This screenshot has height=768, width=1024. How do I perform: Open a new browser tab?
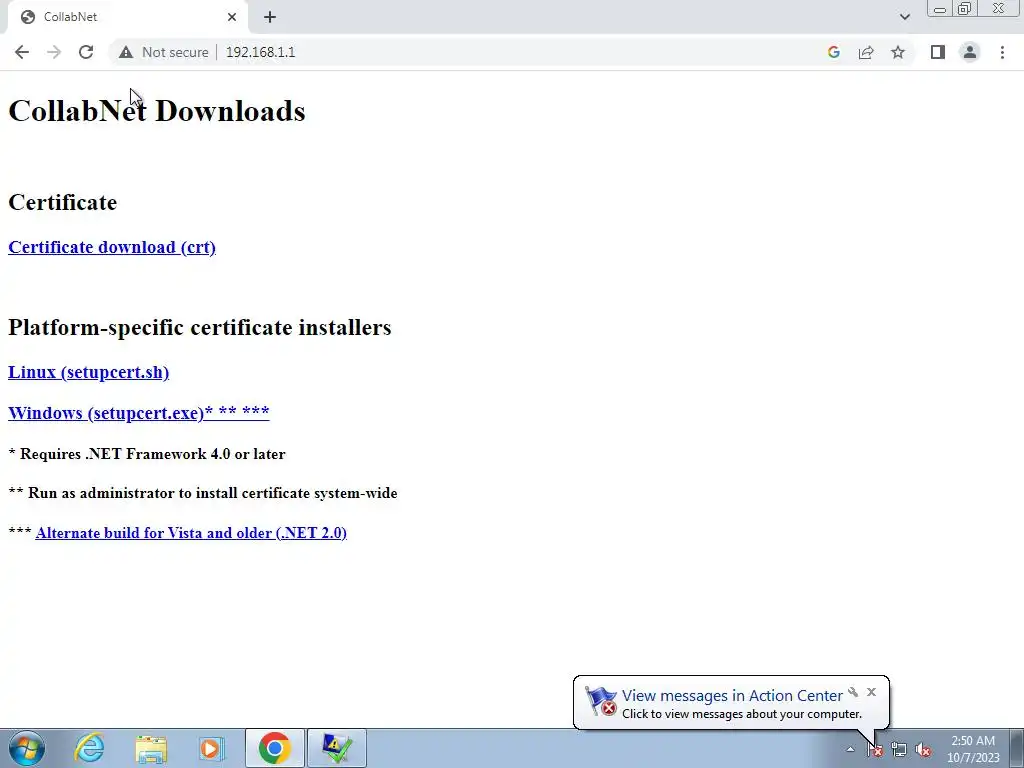point(270,17)
